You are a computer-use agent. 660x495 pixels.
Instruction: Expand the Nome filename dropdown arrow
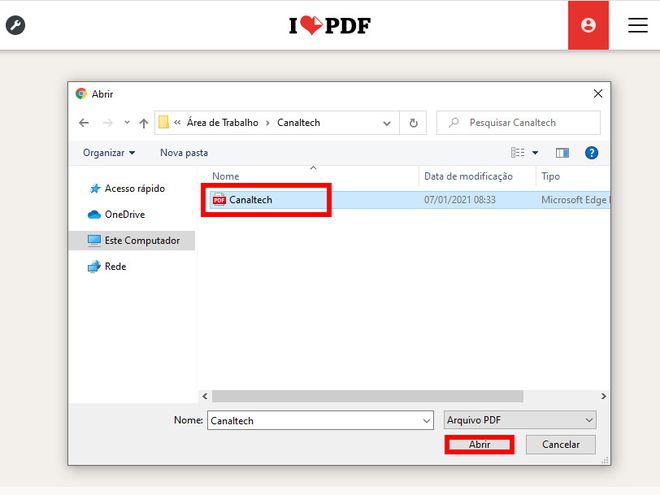426,420
